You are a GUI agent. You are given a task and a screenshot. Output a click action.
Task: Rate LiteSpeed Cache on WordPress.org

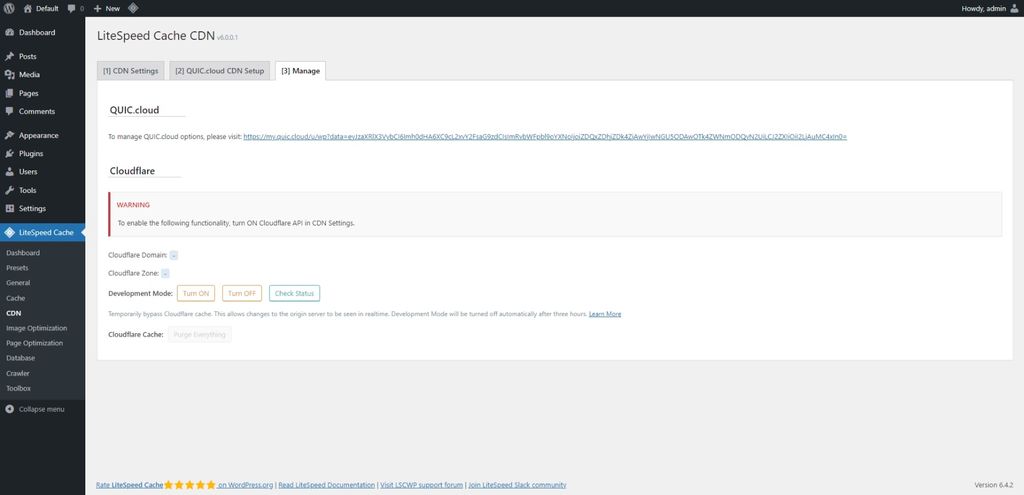[x=184, y=485]
